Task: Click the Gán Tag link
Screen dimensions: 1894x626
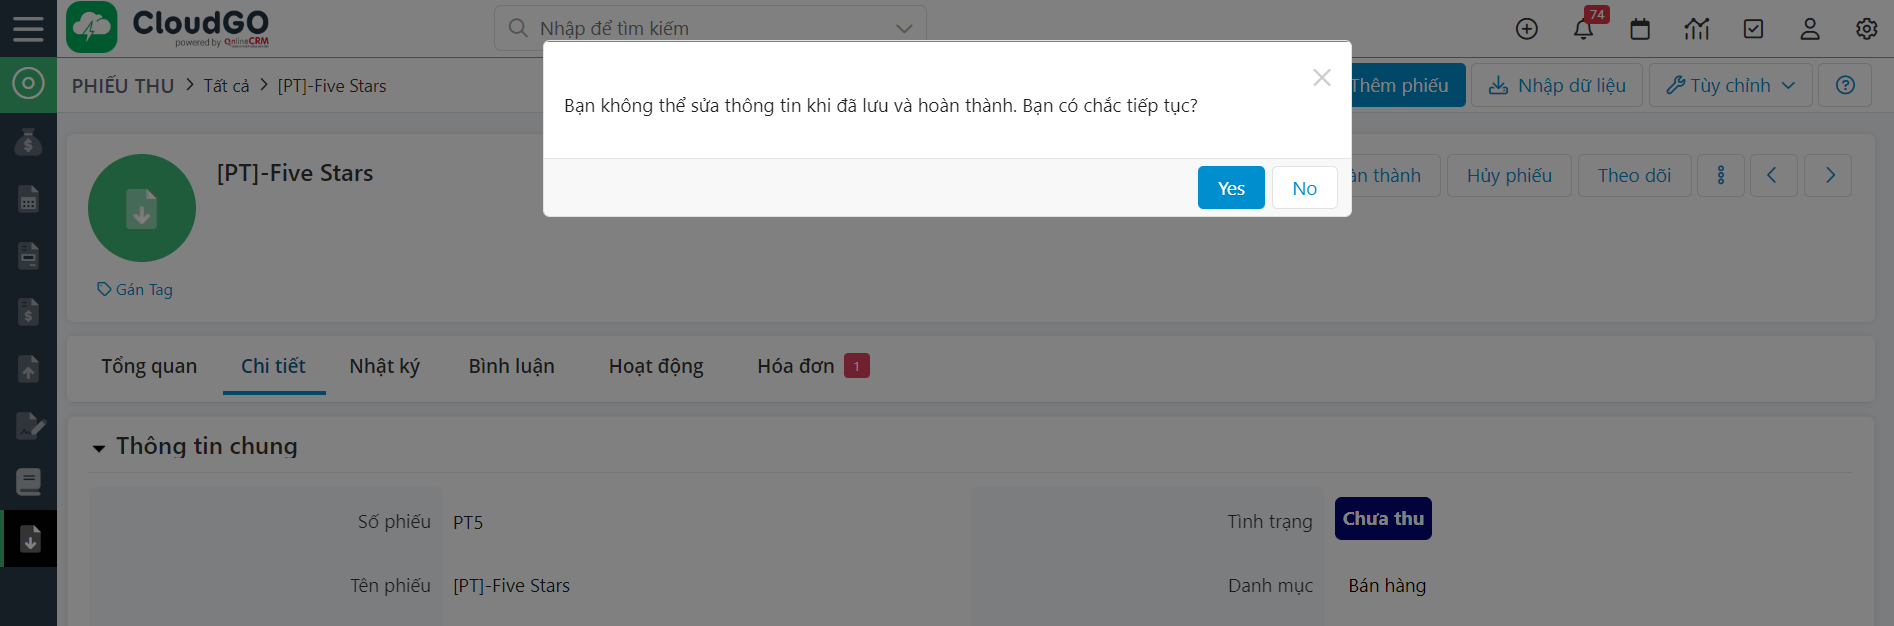Action: pos(135,290)
